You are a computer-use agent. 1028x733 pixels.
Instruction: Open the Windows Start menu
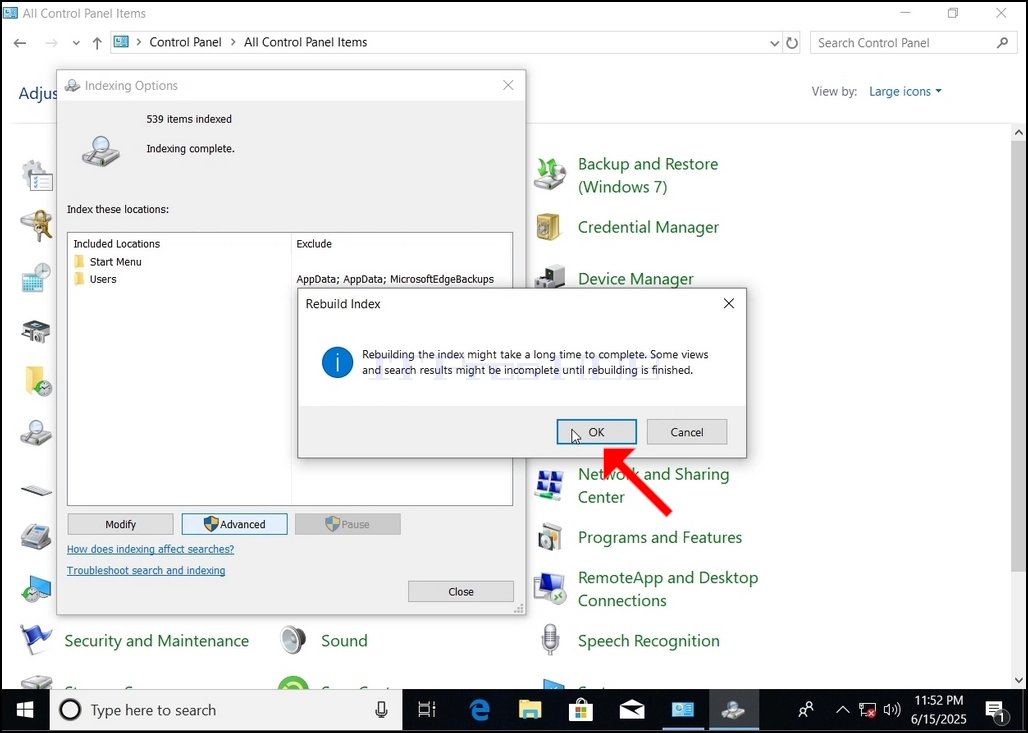[25, 710]
